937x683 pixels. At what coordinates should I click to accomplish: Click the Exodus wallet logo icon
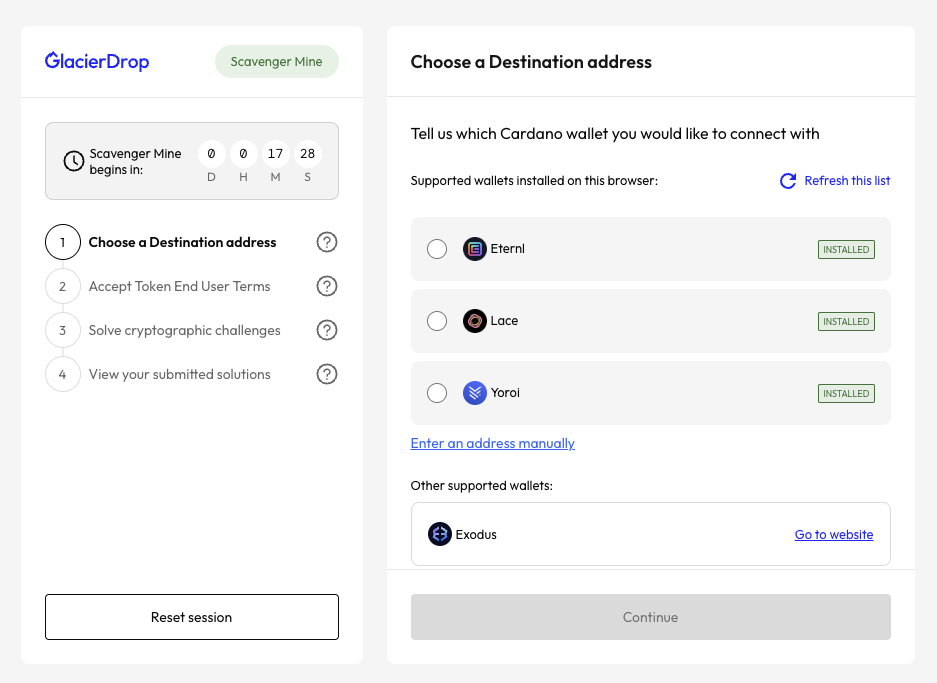(x=440, y=534)
